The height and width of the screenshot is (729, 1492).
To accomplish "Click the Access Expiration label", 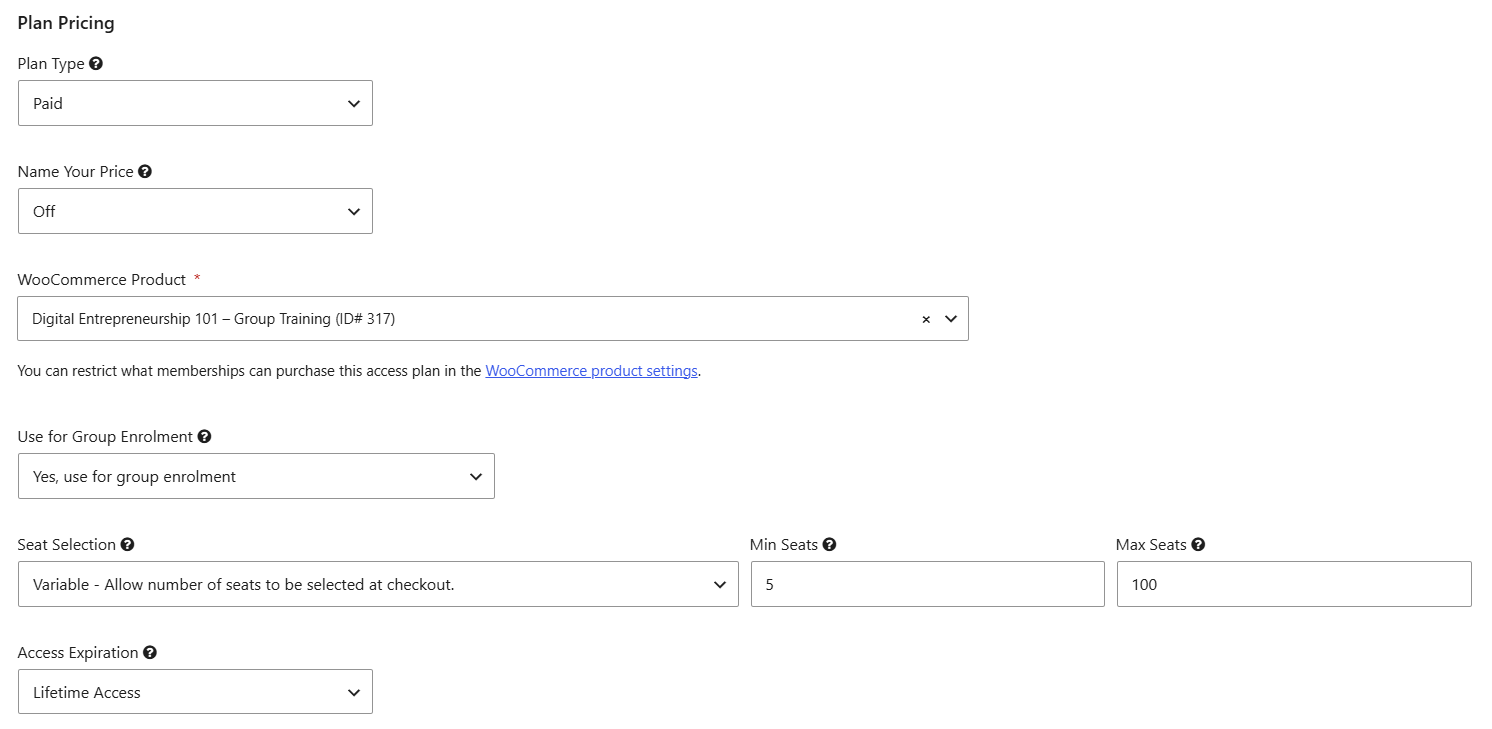I will pyautogui.click(x=78, y=653).
